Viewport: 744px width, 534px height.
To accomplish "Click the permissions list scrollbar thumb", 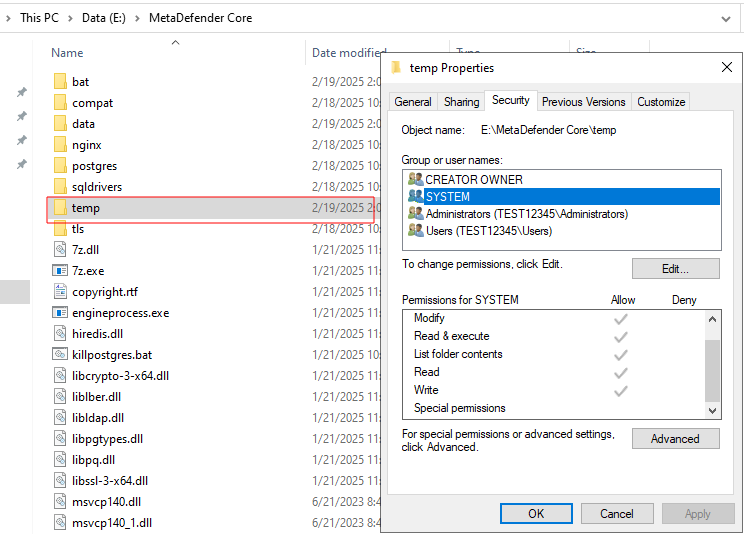I will point(712,371).
